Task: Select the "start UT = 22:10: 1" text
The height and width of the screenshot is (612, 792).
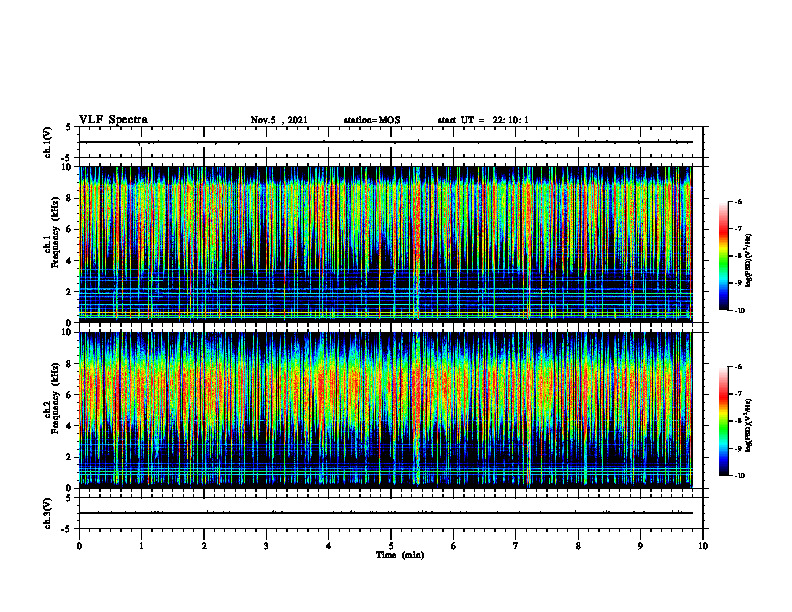Action: pyautogui.click(x=483, y=120)
